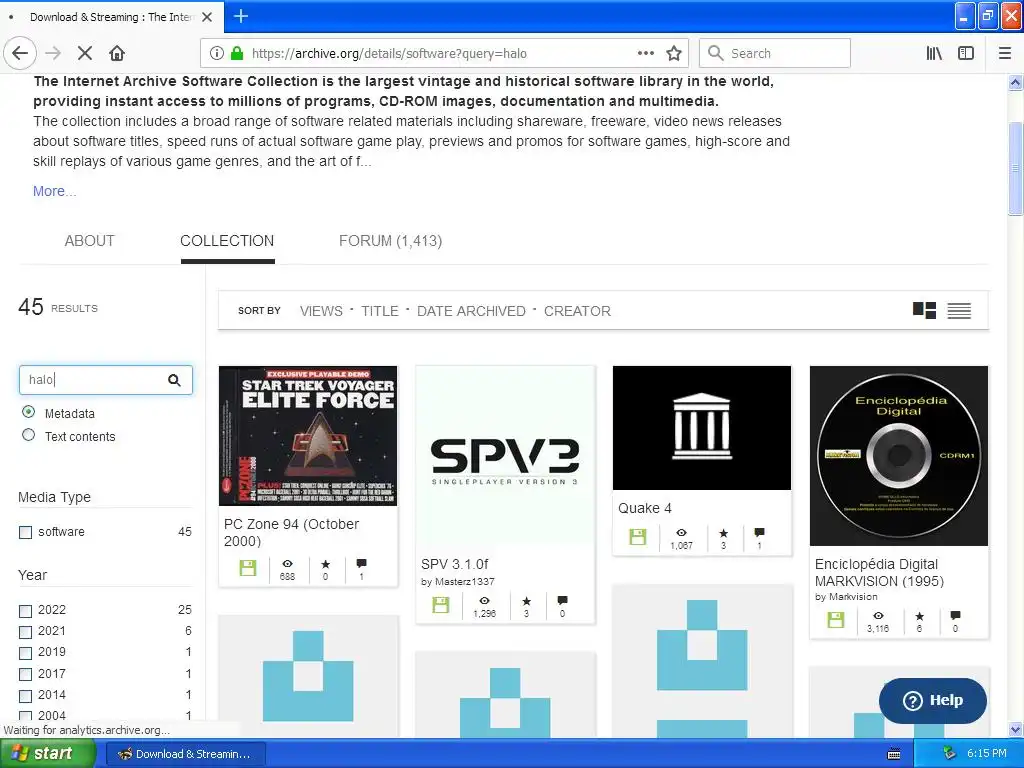This screenshot has height=768, width=1024.
Task: Open the COLLECTION tab
Action: (x=227, y=241)
